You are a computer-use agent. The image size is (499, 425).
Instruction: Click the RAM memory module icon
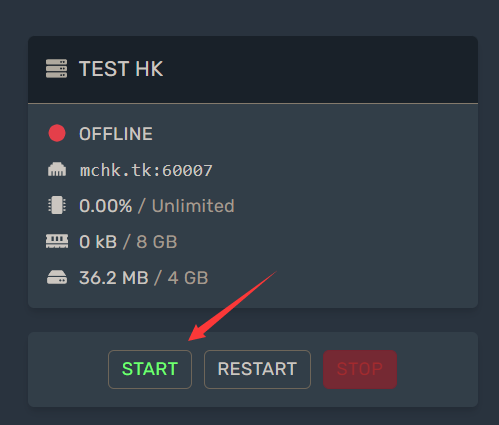pos(57,241)
